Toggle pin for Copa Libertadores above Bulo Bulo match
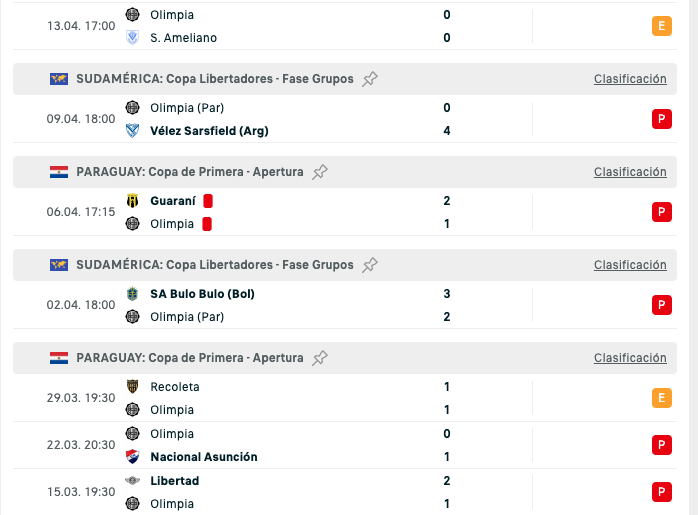698x515 pixels. tap(370, 265)
